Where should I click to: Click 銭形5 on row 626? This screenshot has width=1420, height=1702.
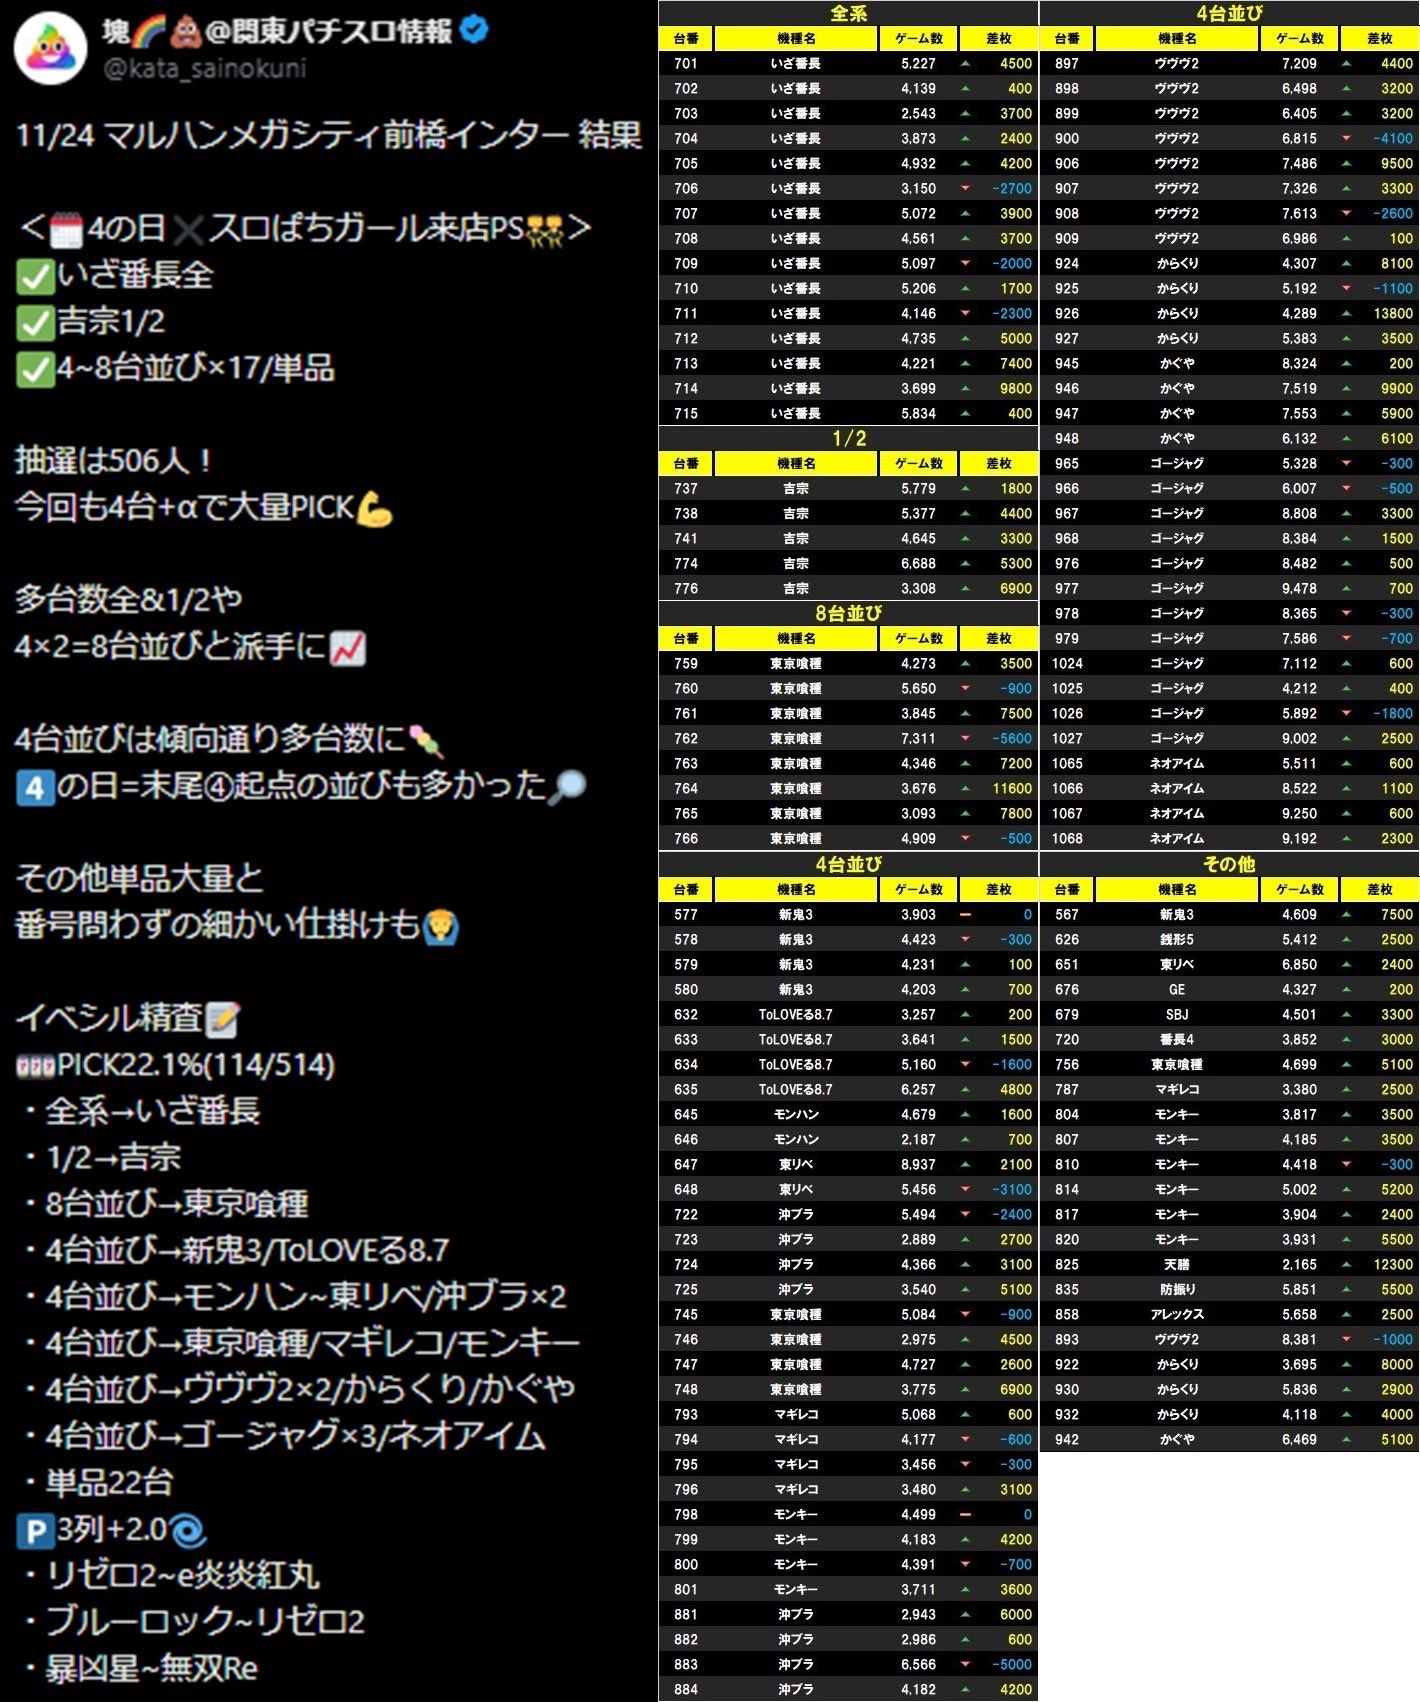coord(1177,939)
